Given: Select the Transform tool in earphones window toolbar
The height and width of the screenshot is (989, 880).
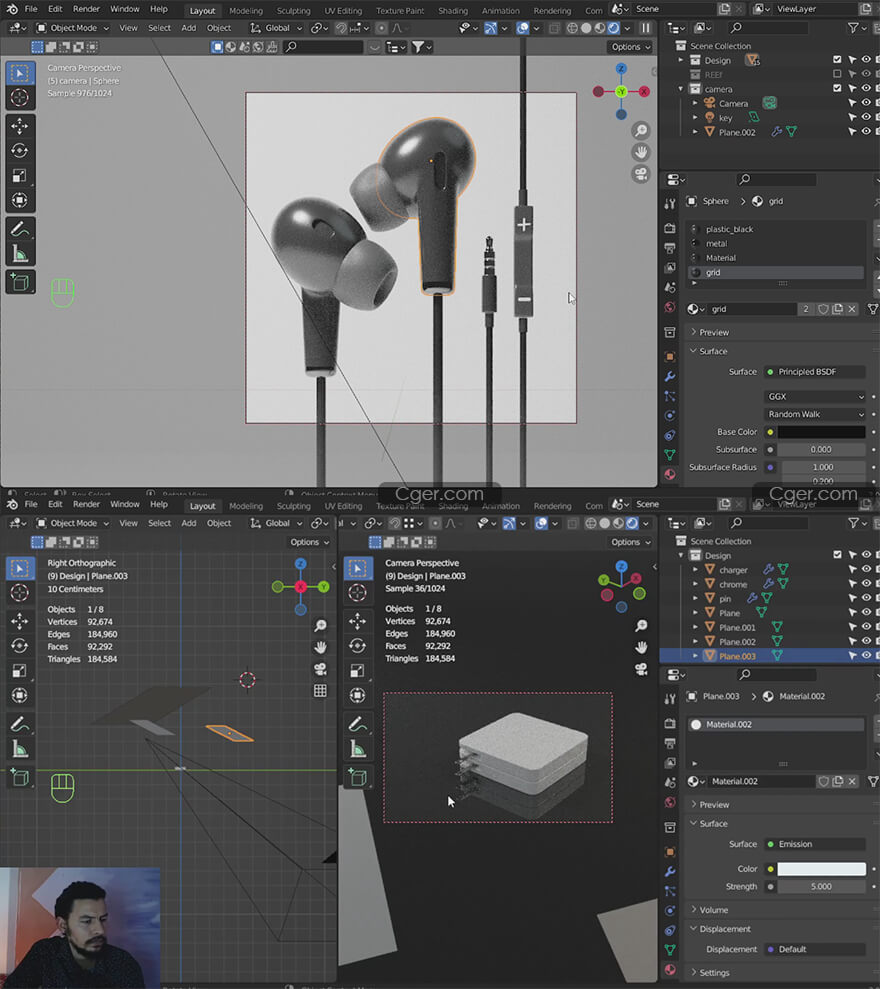Looking at the screenshot, I should tap(20, 200).
